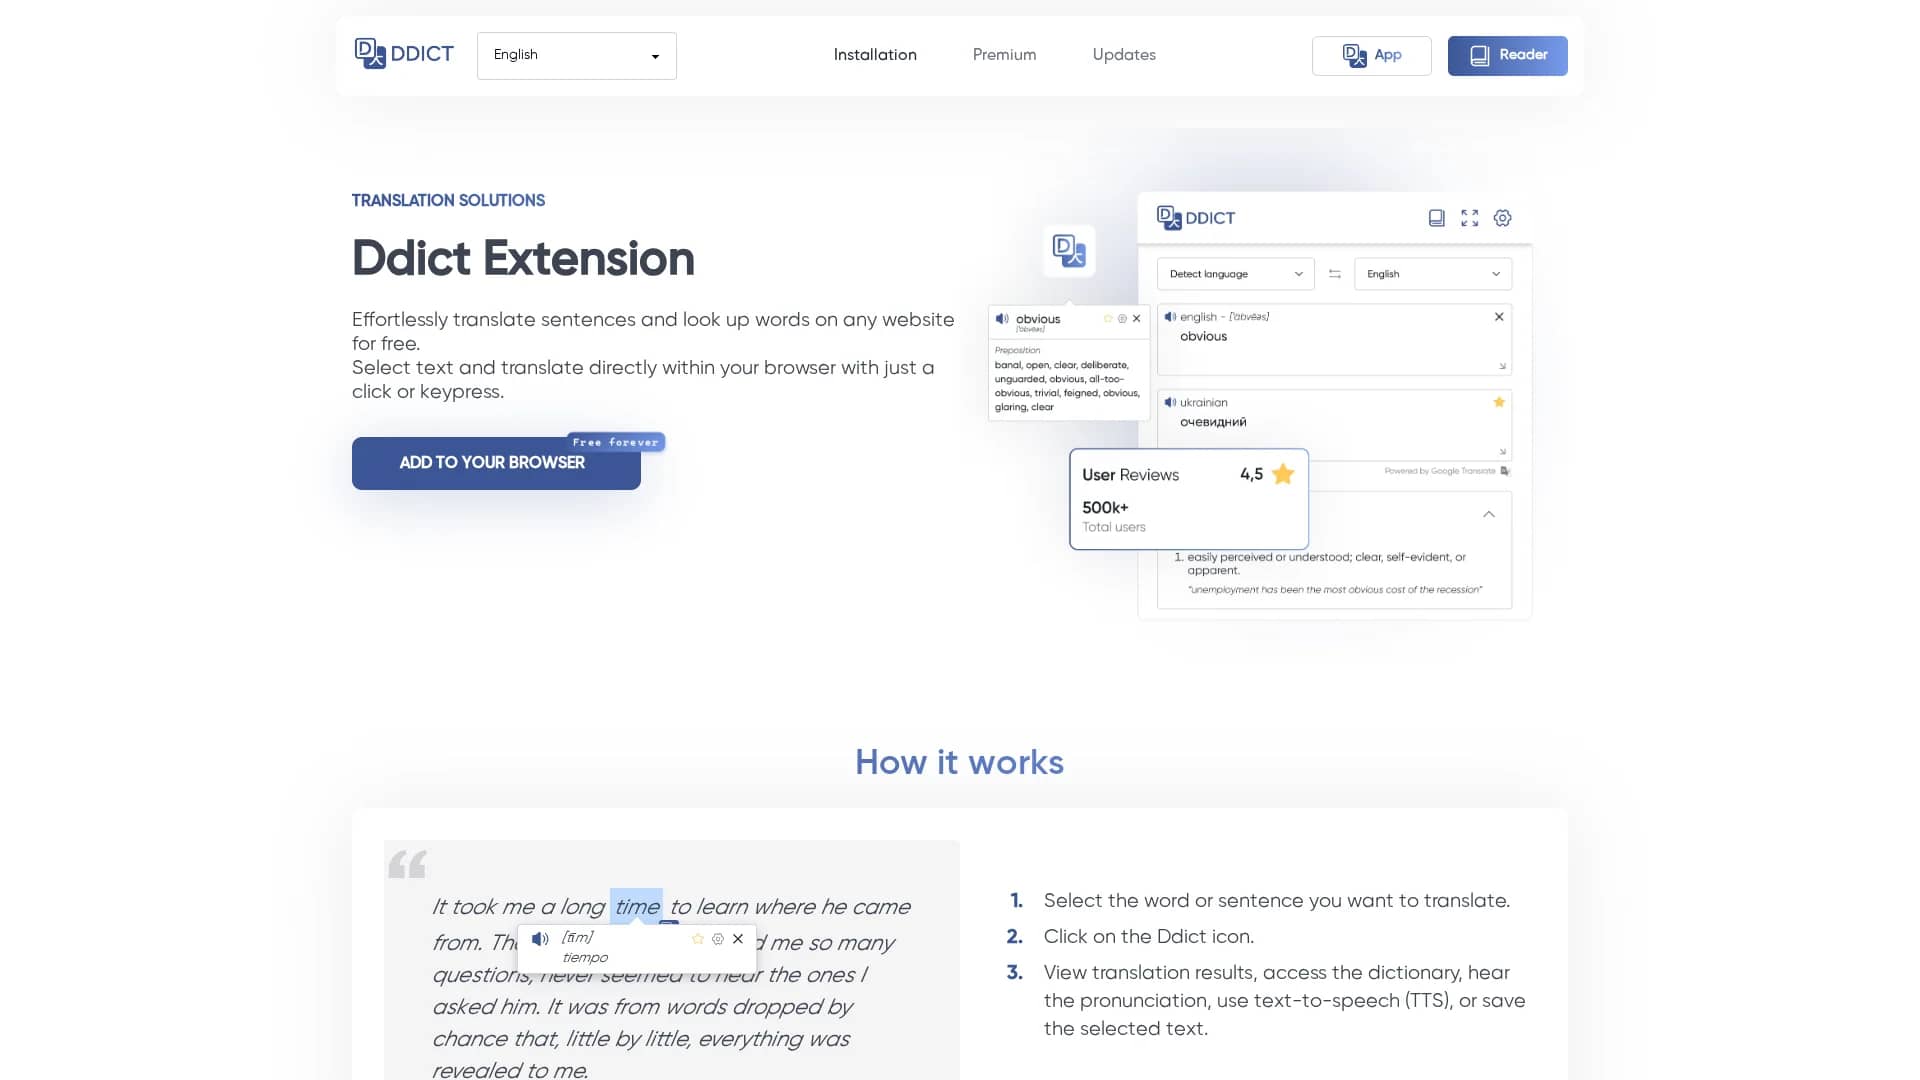The width and height of the screenshot is (1920, 1080).
Task: Toggle the star in the obvious popup
Action: coord(1108,319)
